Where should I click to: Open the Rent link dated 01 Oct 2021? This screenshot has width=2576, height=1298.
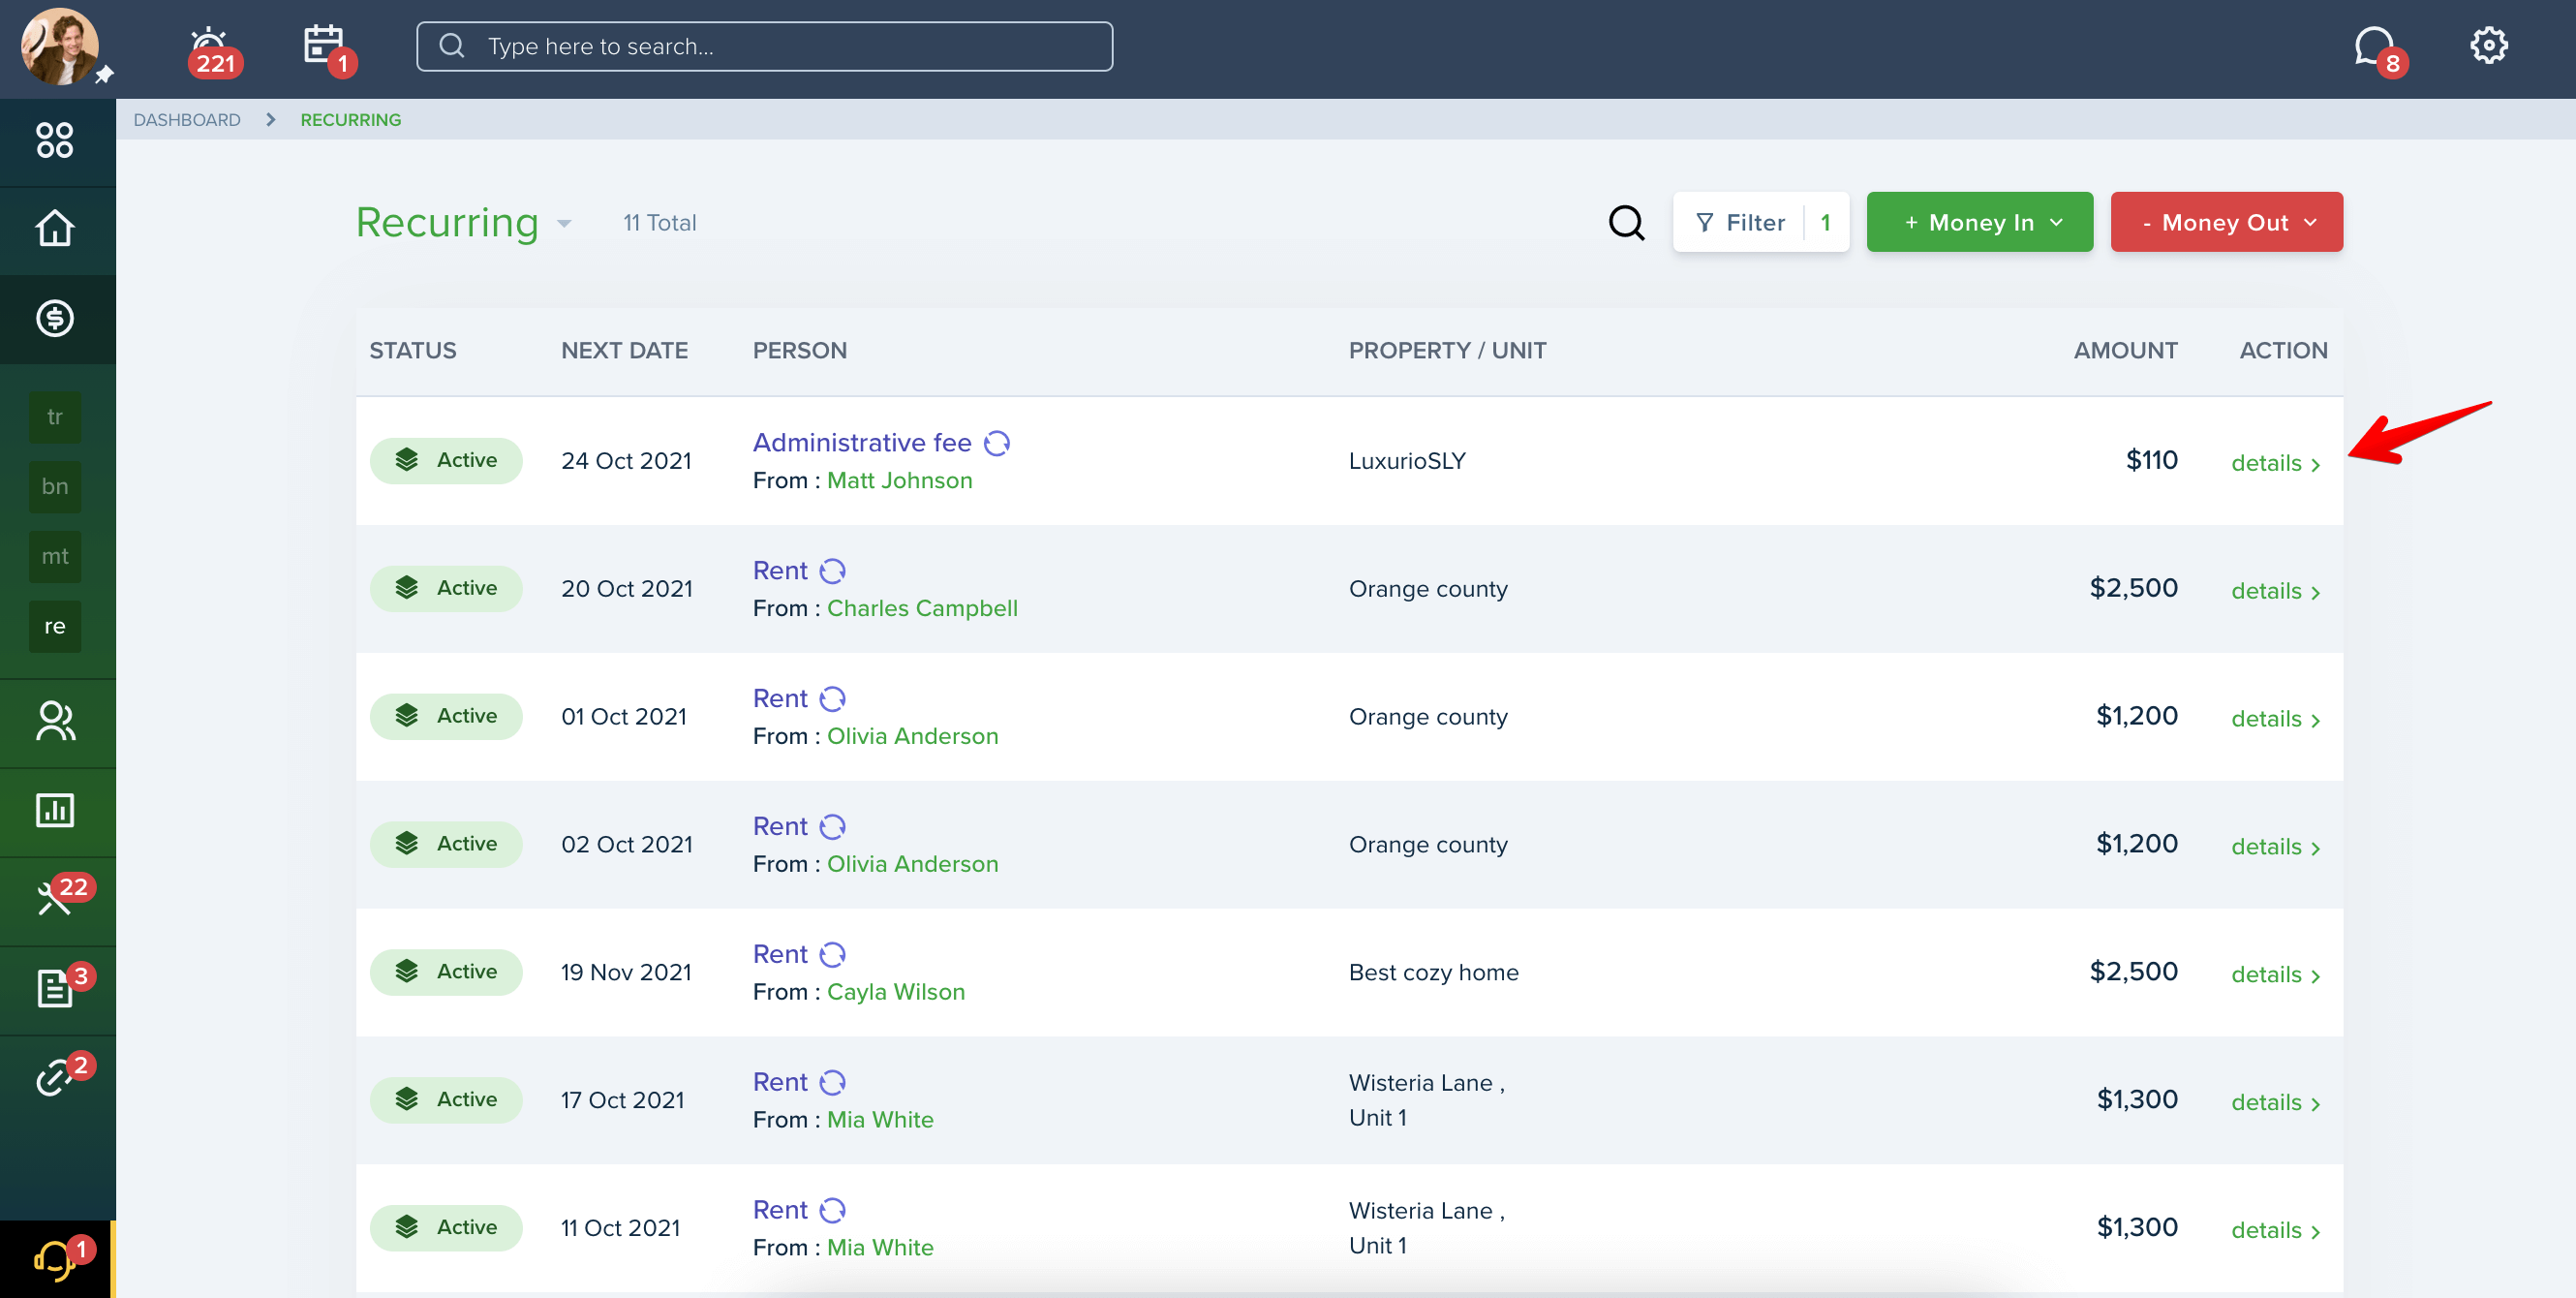click(780, 699)
